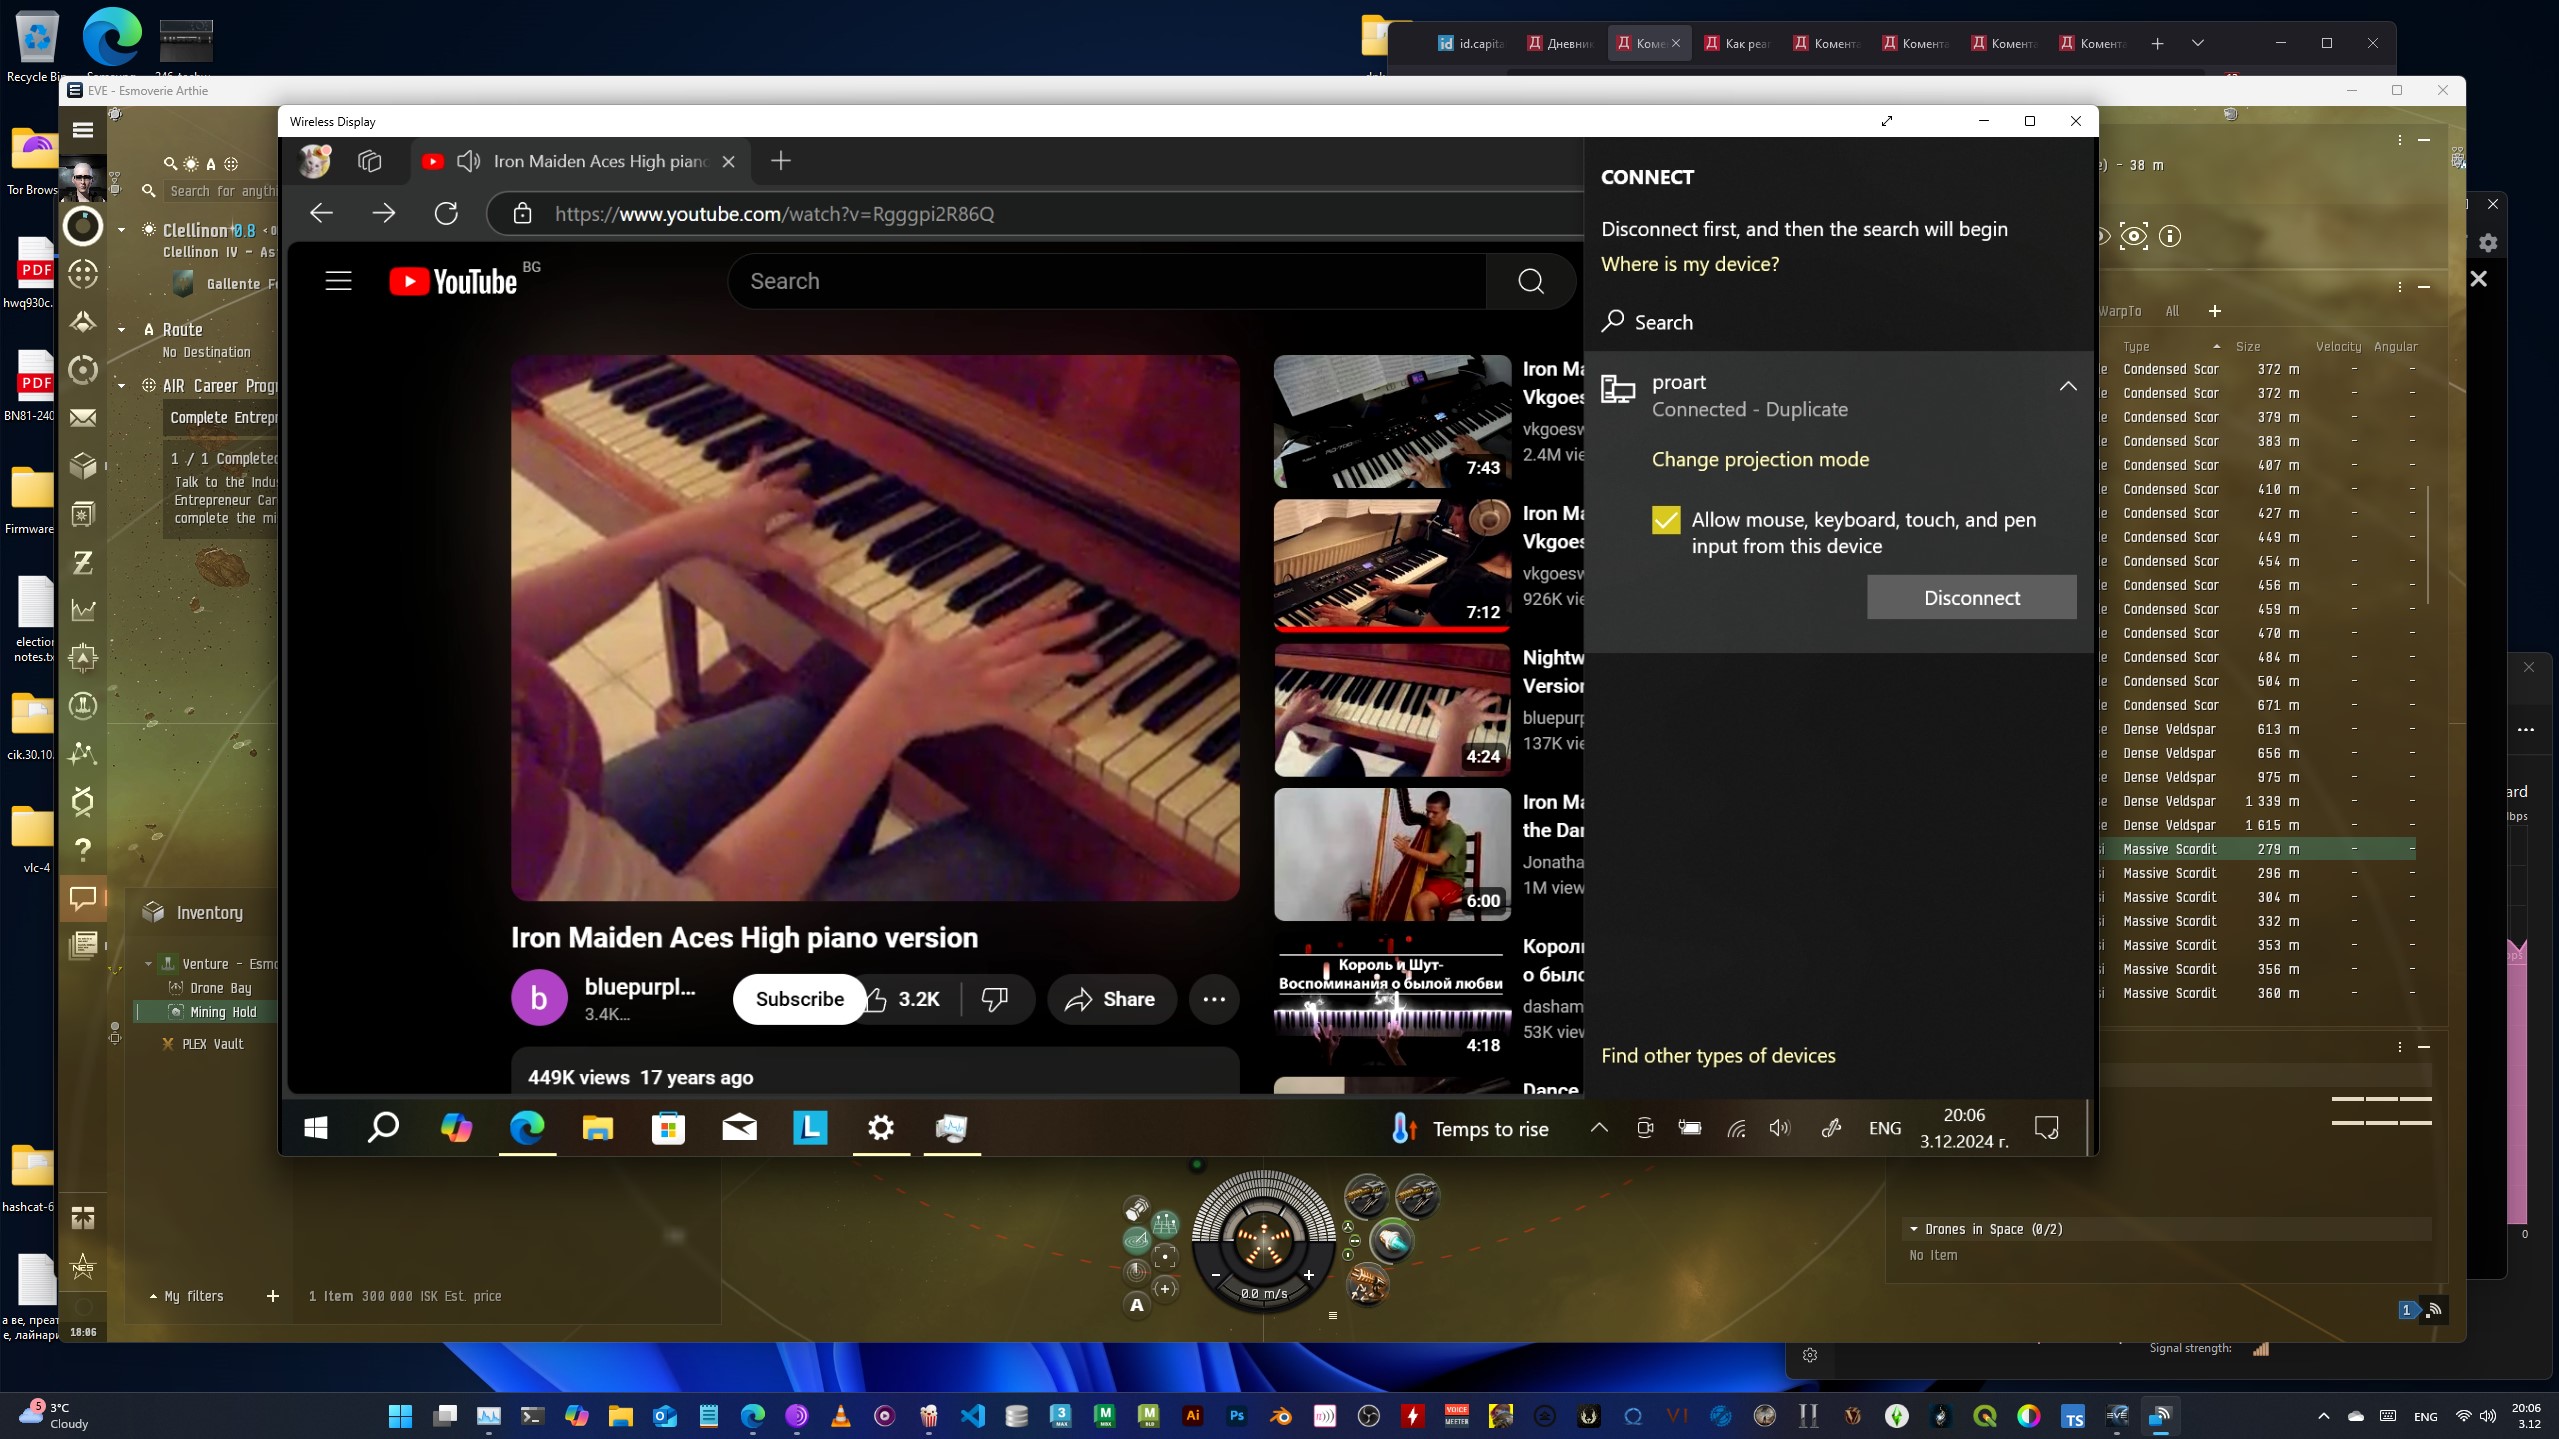Reload the YouTube page
The image size is (2559, 1439).
(446, 213)
